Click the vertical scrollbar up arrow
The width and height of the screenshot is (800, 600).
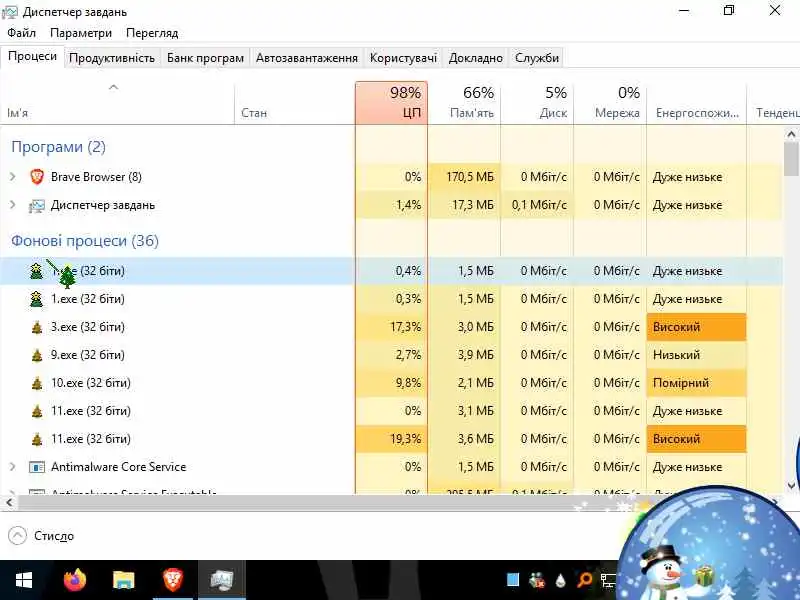[x=791, y=135]
